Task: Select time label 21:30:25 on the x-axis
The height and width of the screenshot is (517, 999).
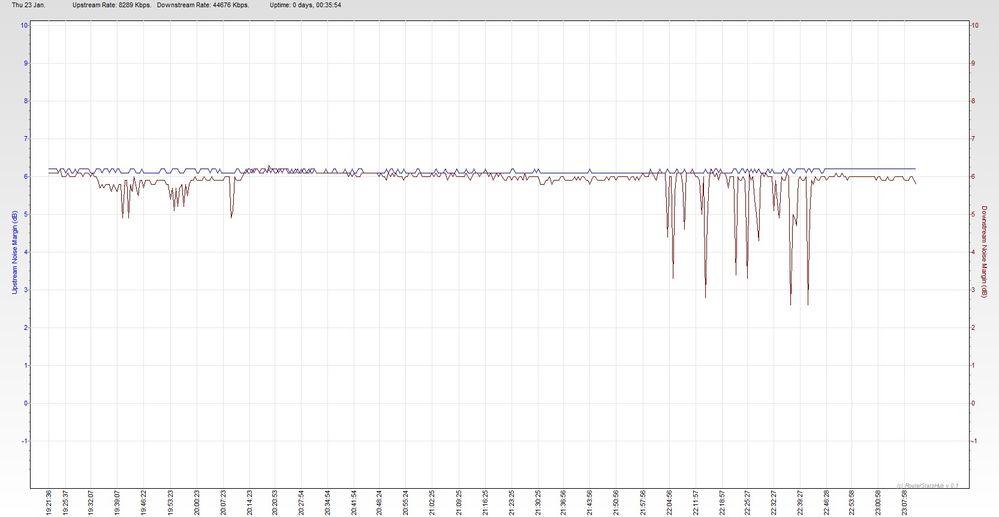Action: coord(537,502)
